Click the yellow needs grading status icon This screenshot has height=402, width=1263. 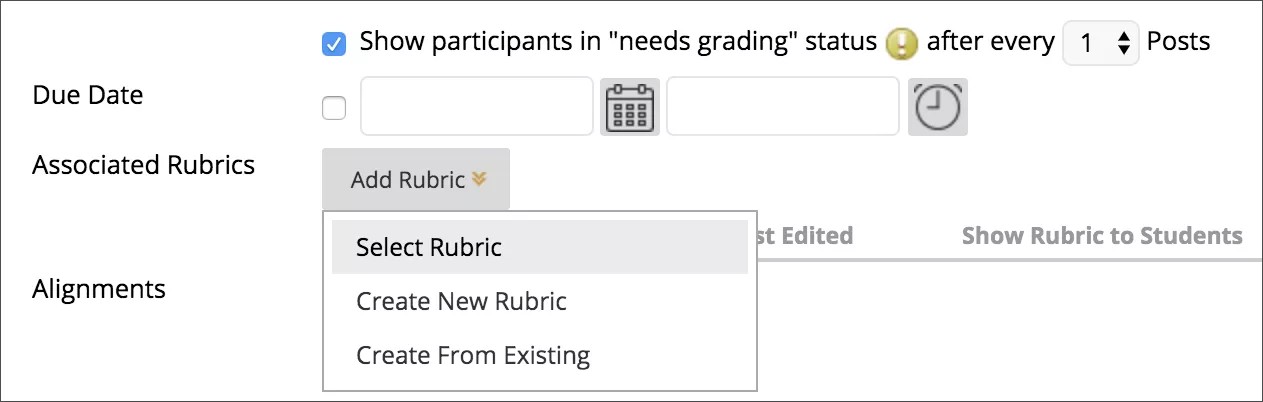[x=902, y=43]
